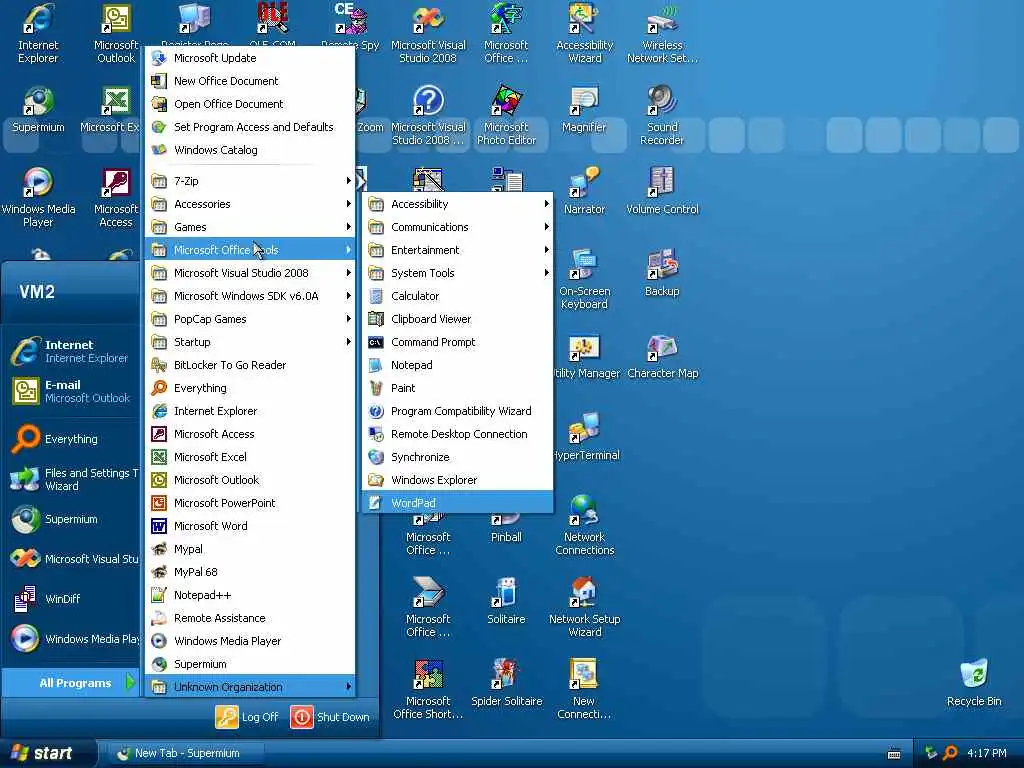The image size is (1024, 768).
Task: Open Microsoft Visual Studio 2008 desktop icon
Action: pos(428,33)
